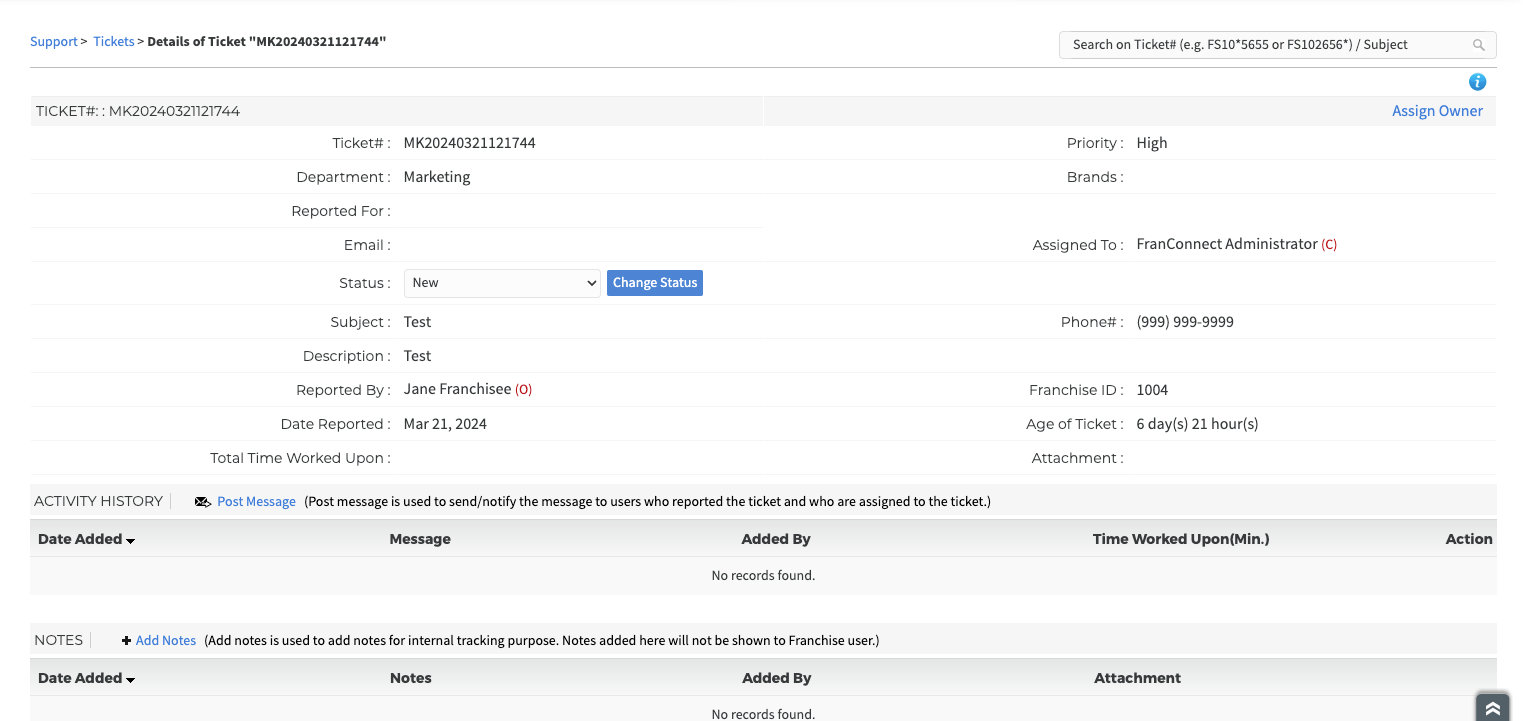Screen dimensions: 1523x721
Task: Click the Description value Test
Action: (418, 356)
